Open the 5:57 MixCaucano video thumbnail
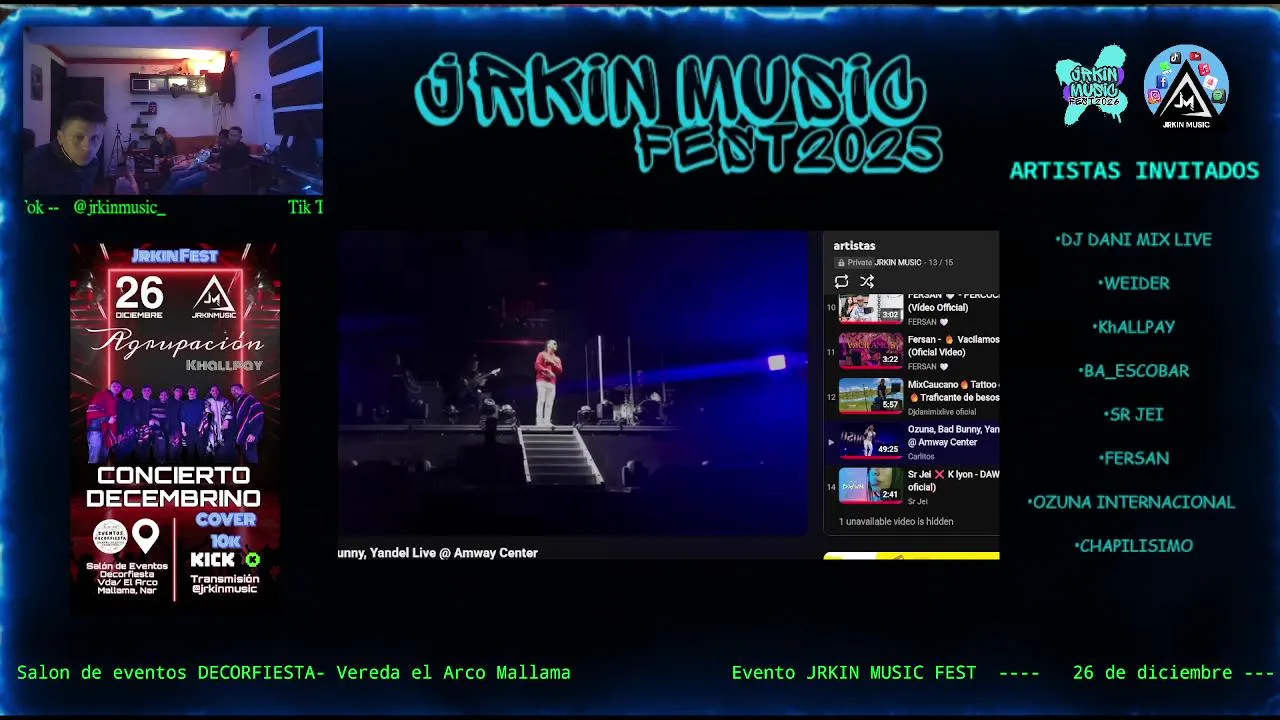The width and height of the screenshot is (1280, 720). [x=871, y=396]
